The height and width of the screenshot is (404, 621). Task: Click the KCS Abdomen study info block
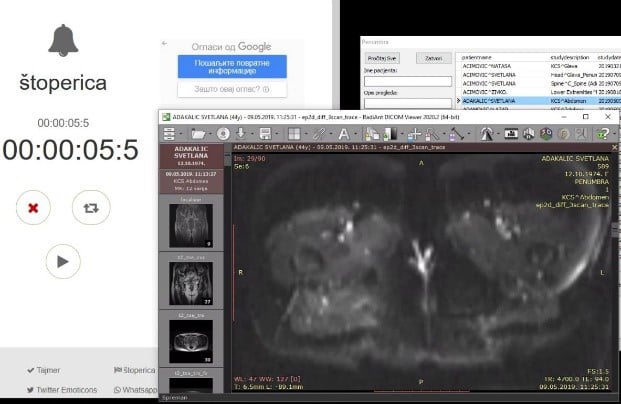pos(191,181)
